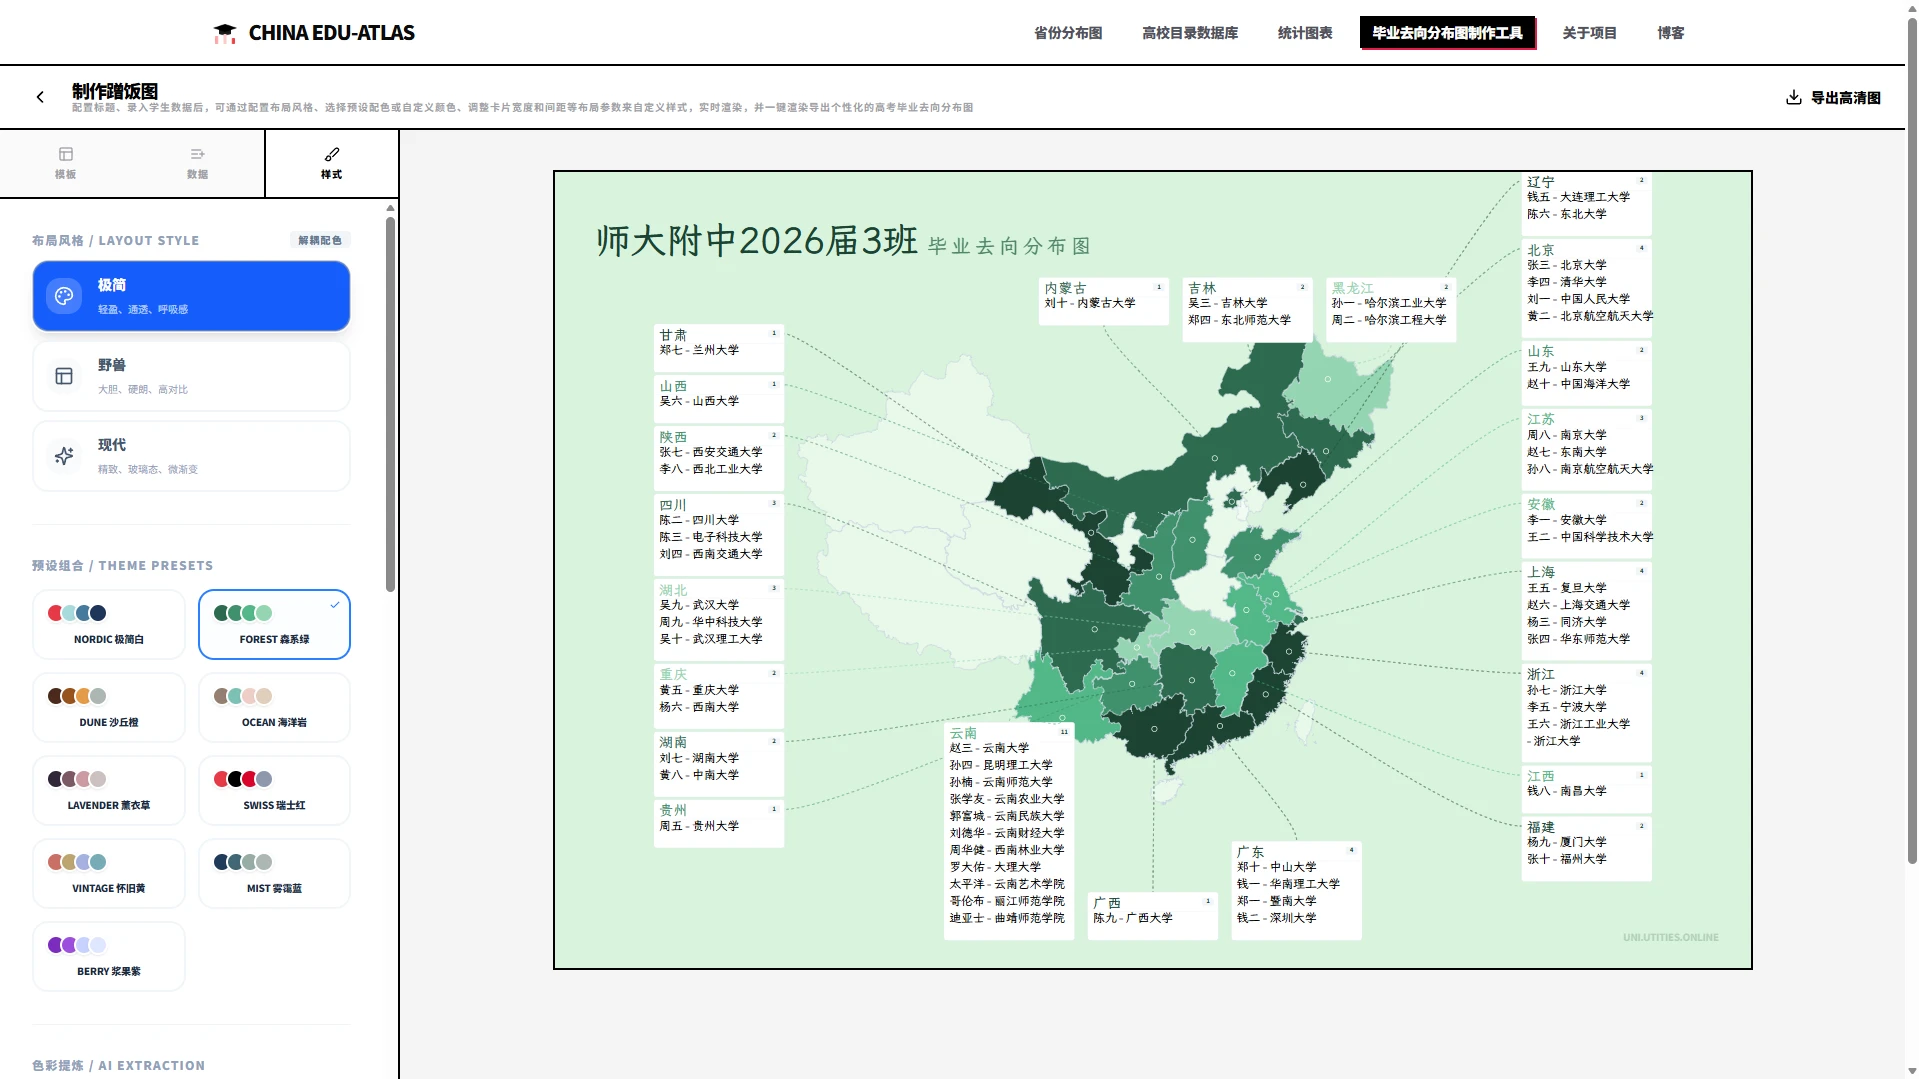This screenshot has height=1079, width=1919.
Task: Click the 甘肃 province card heading
Action: coord(673,335)
